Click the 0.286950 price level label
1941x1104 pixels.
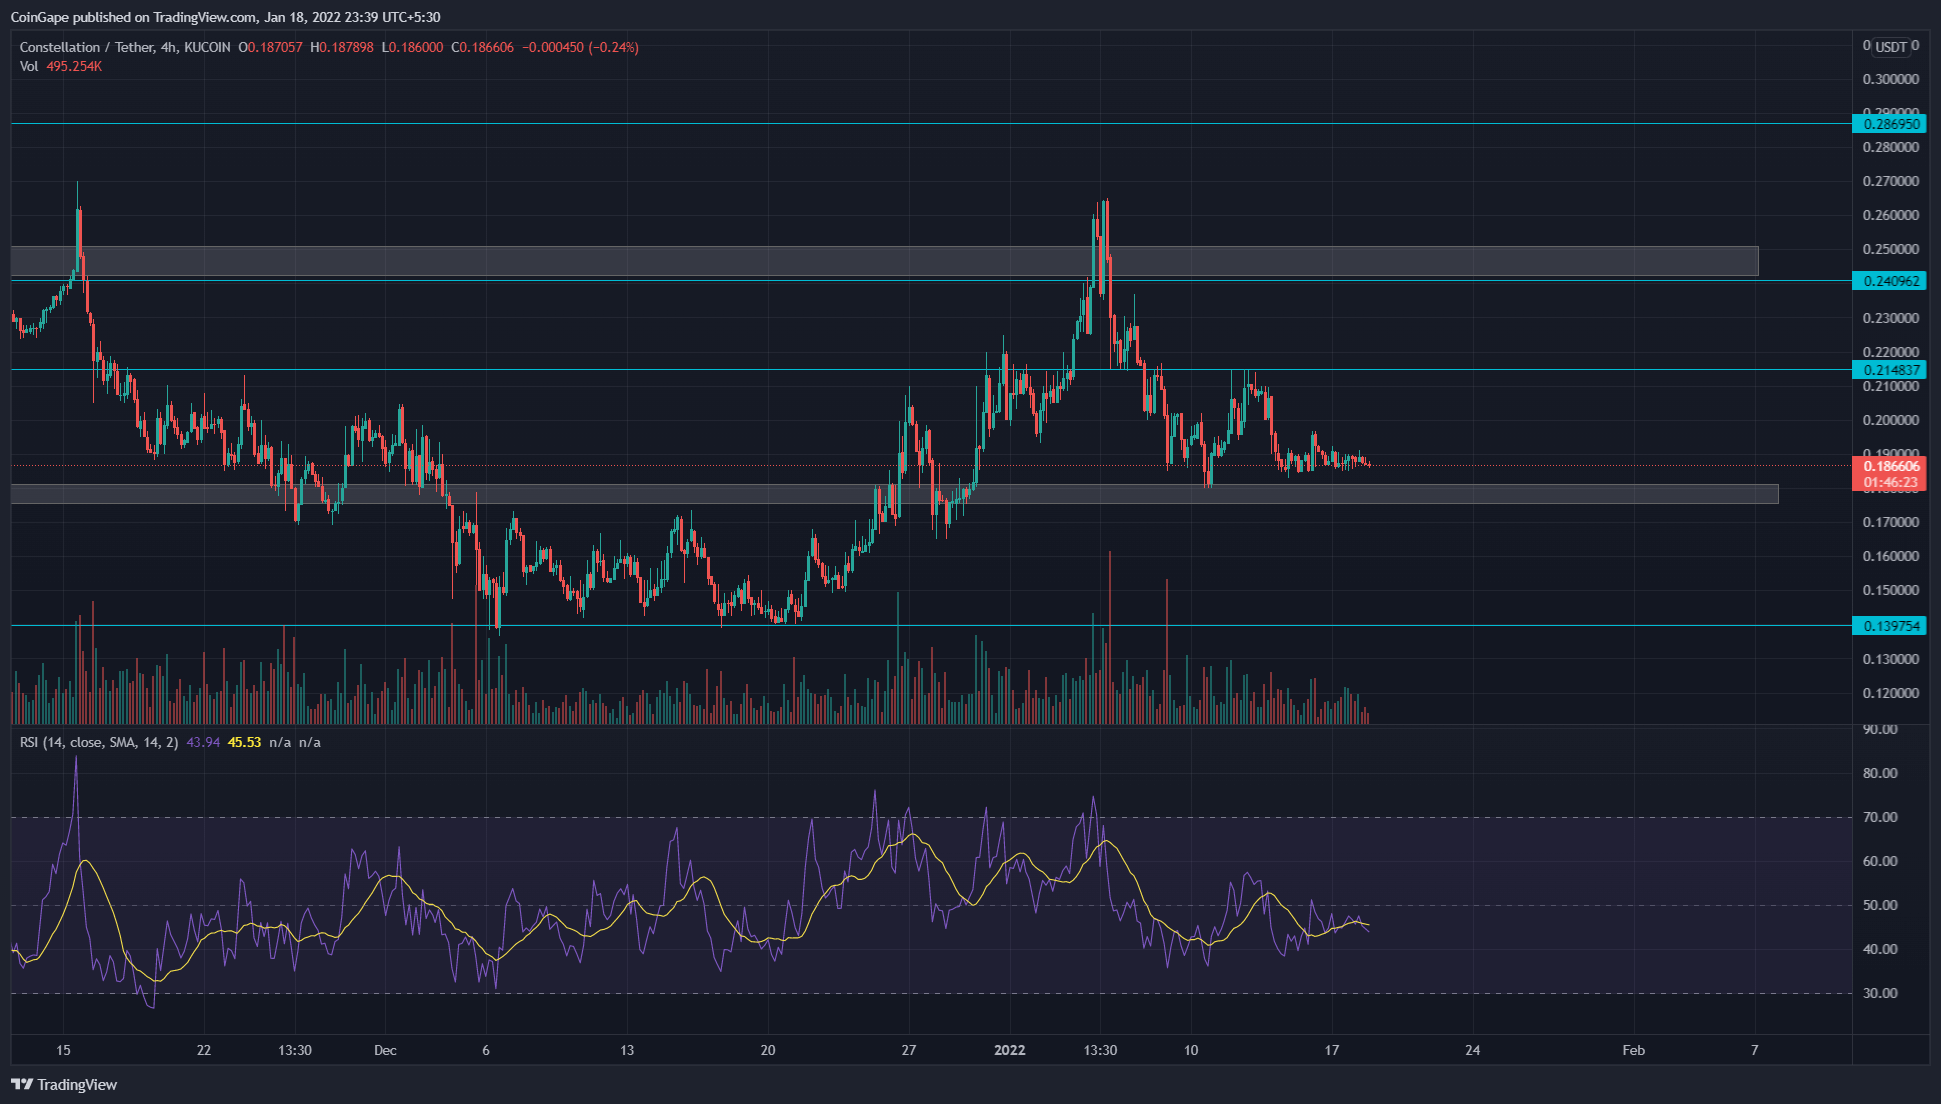(x=1888, y=124)
